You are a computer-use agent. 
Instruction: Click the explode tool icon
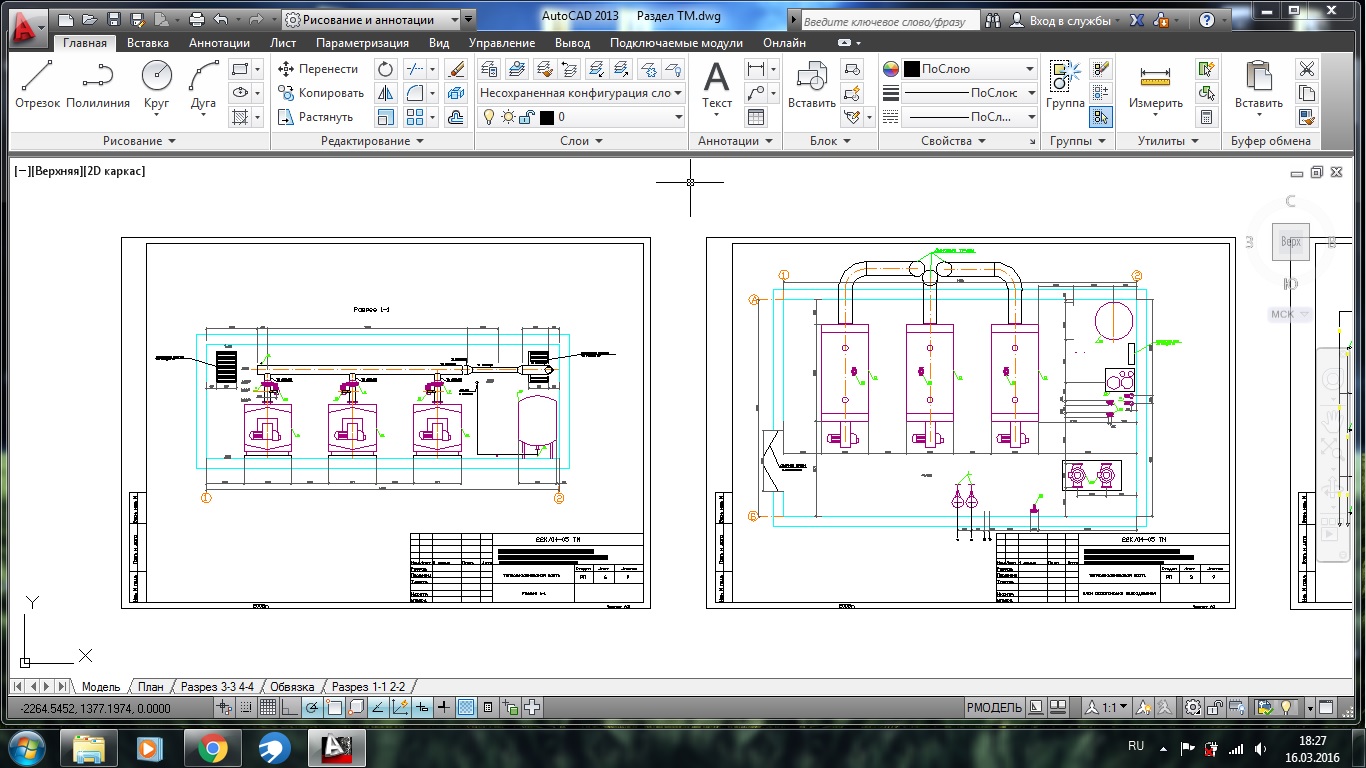tap(457, 93)
